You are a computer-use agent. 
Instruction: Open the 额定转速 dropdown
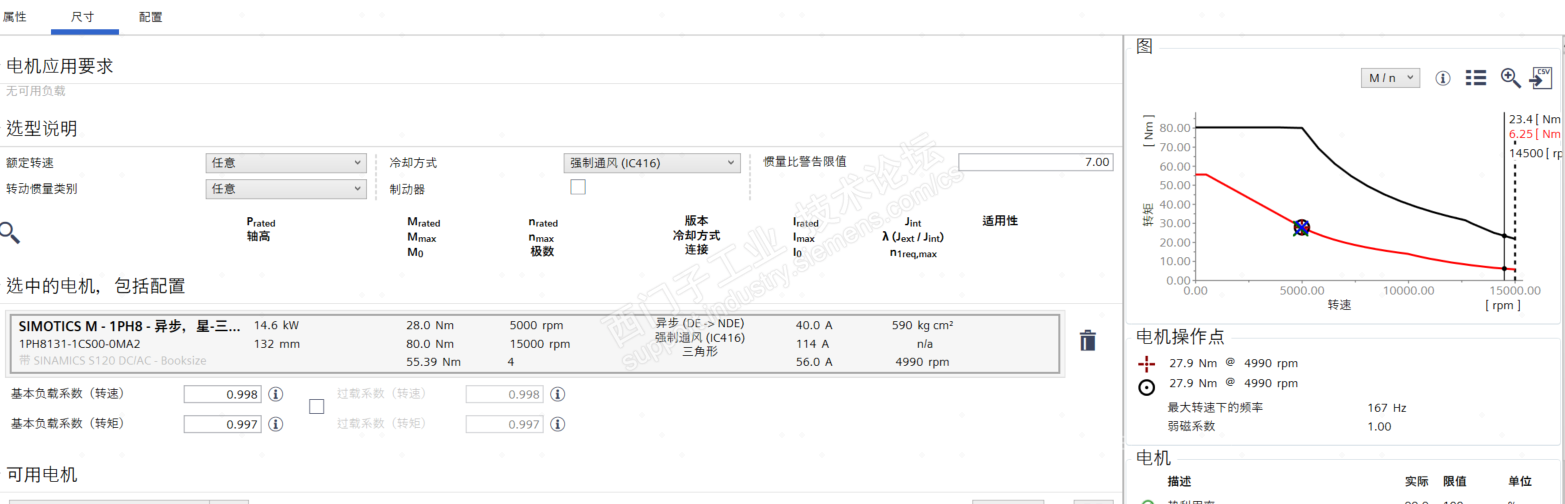click(x=286, y=162)
